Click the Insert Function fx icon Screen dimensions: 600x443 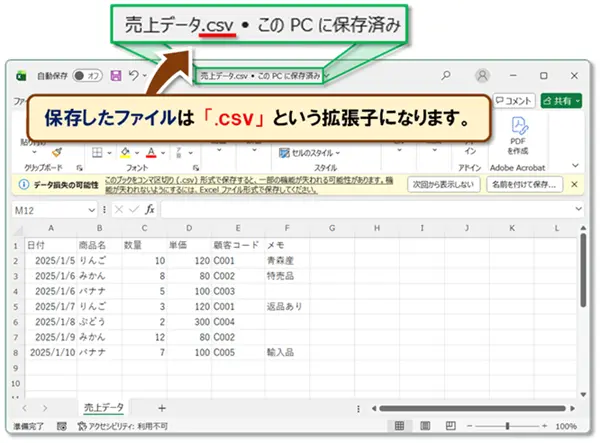(x=150, y=210)
